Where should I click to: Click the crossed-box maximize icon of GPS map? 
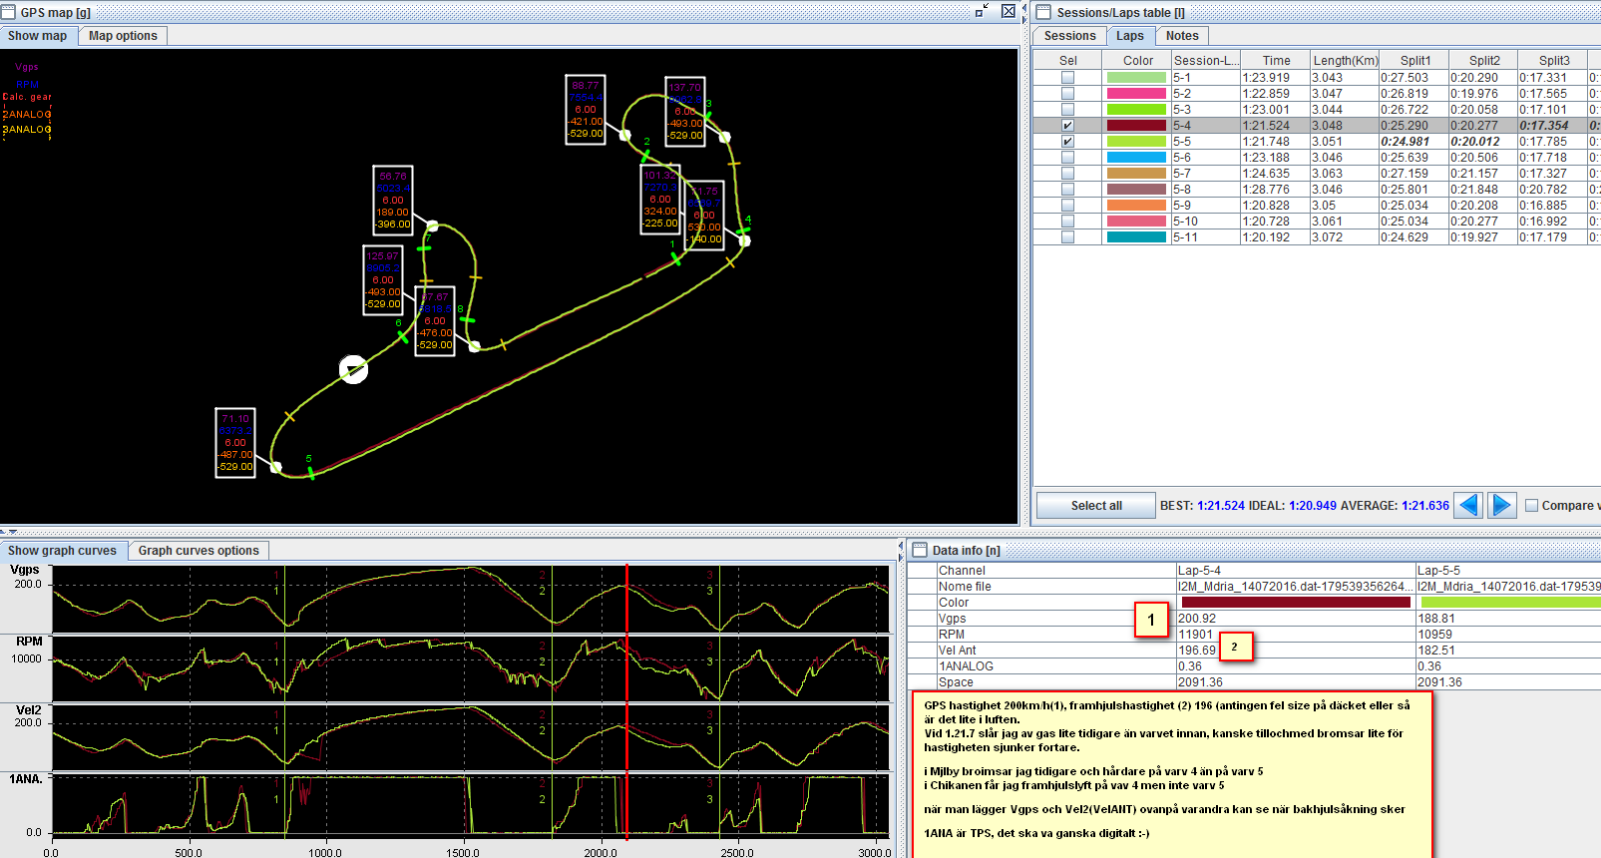(x=1008, y=11)
